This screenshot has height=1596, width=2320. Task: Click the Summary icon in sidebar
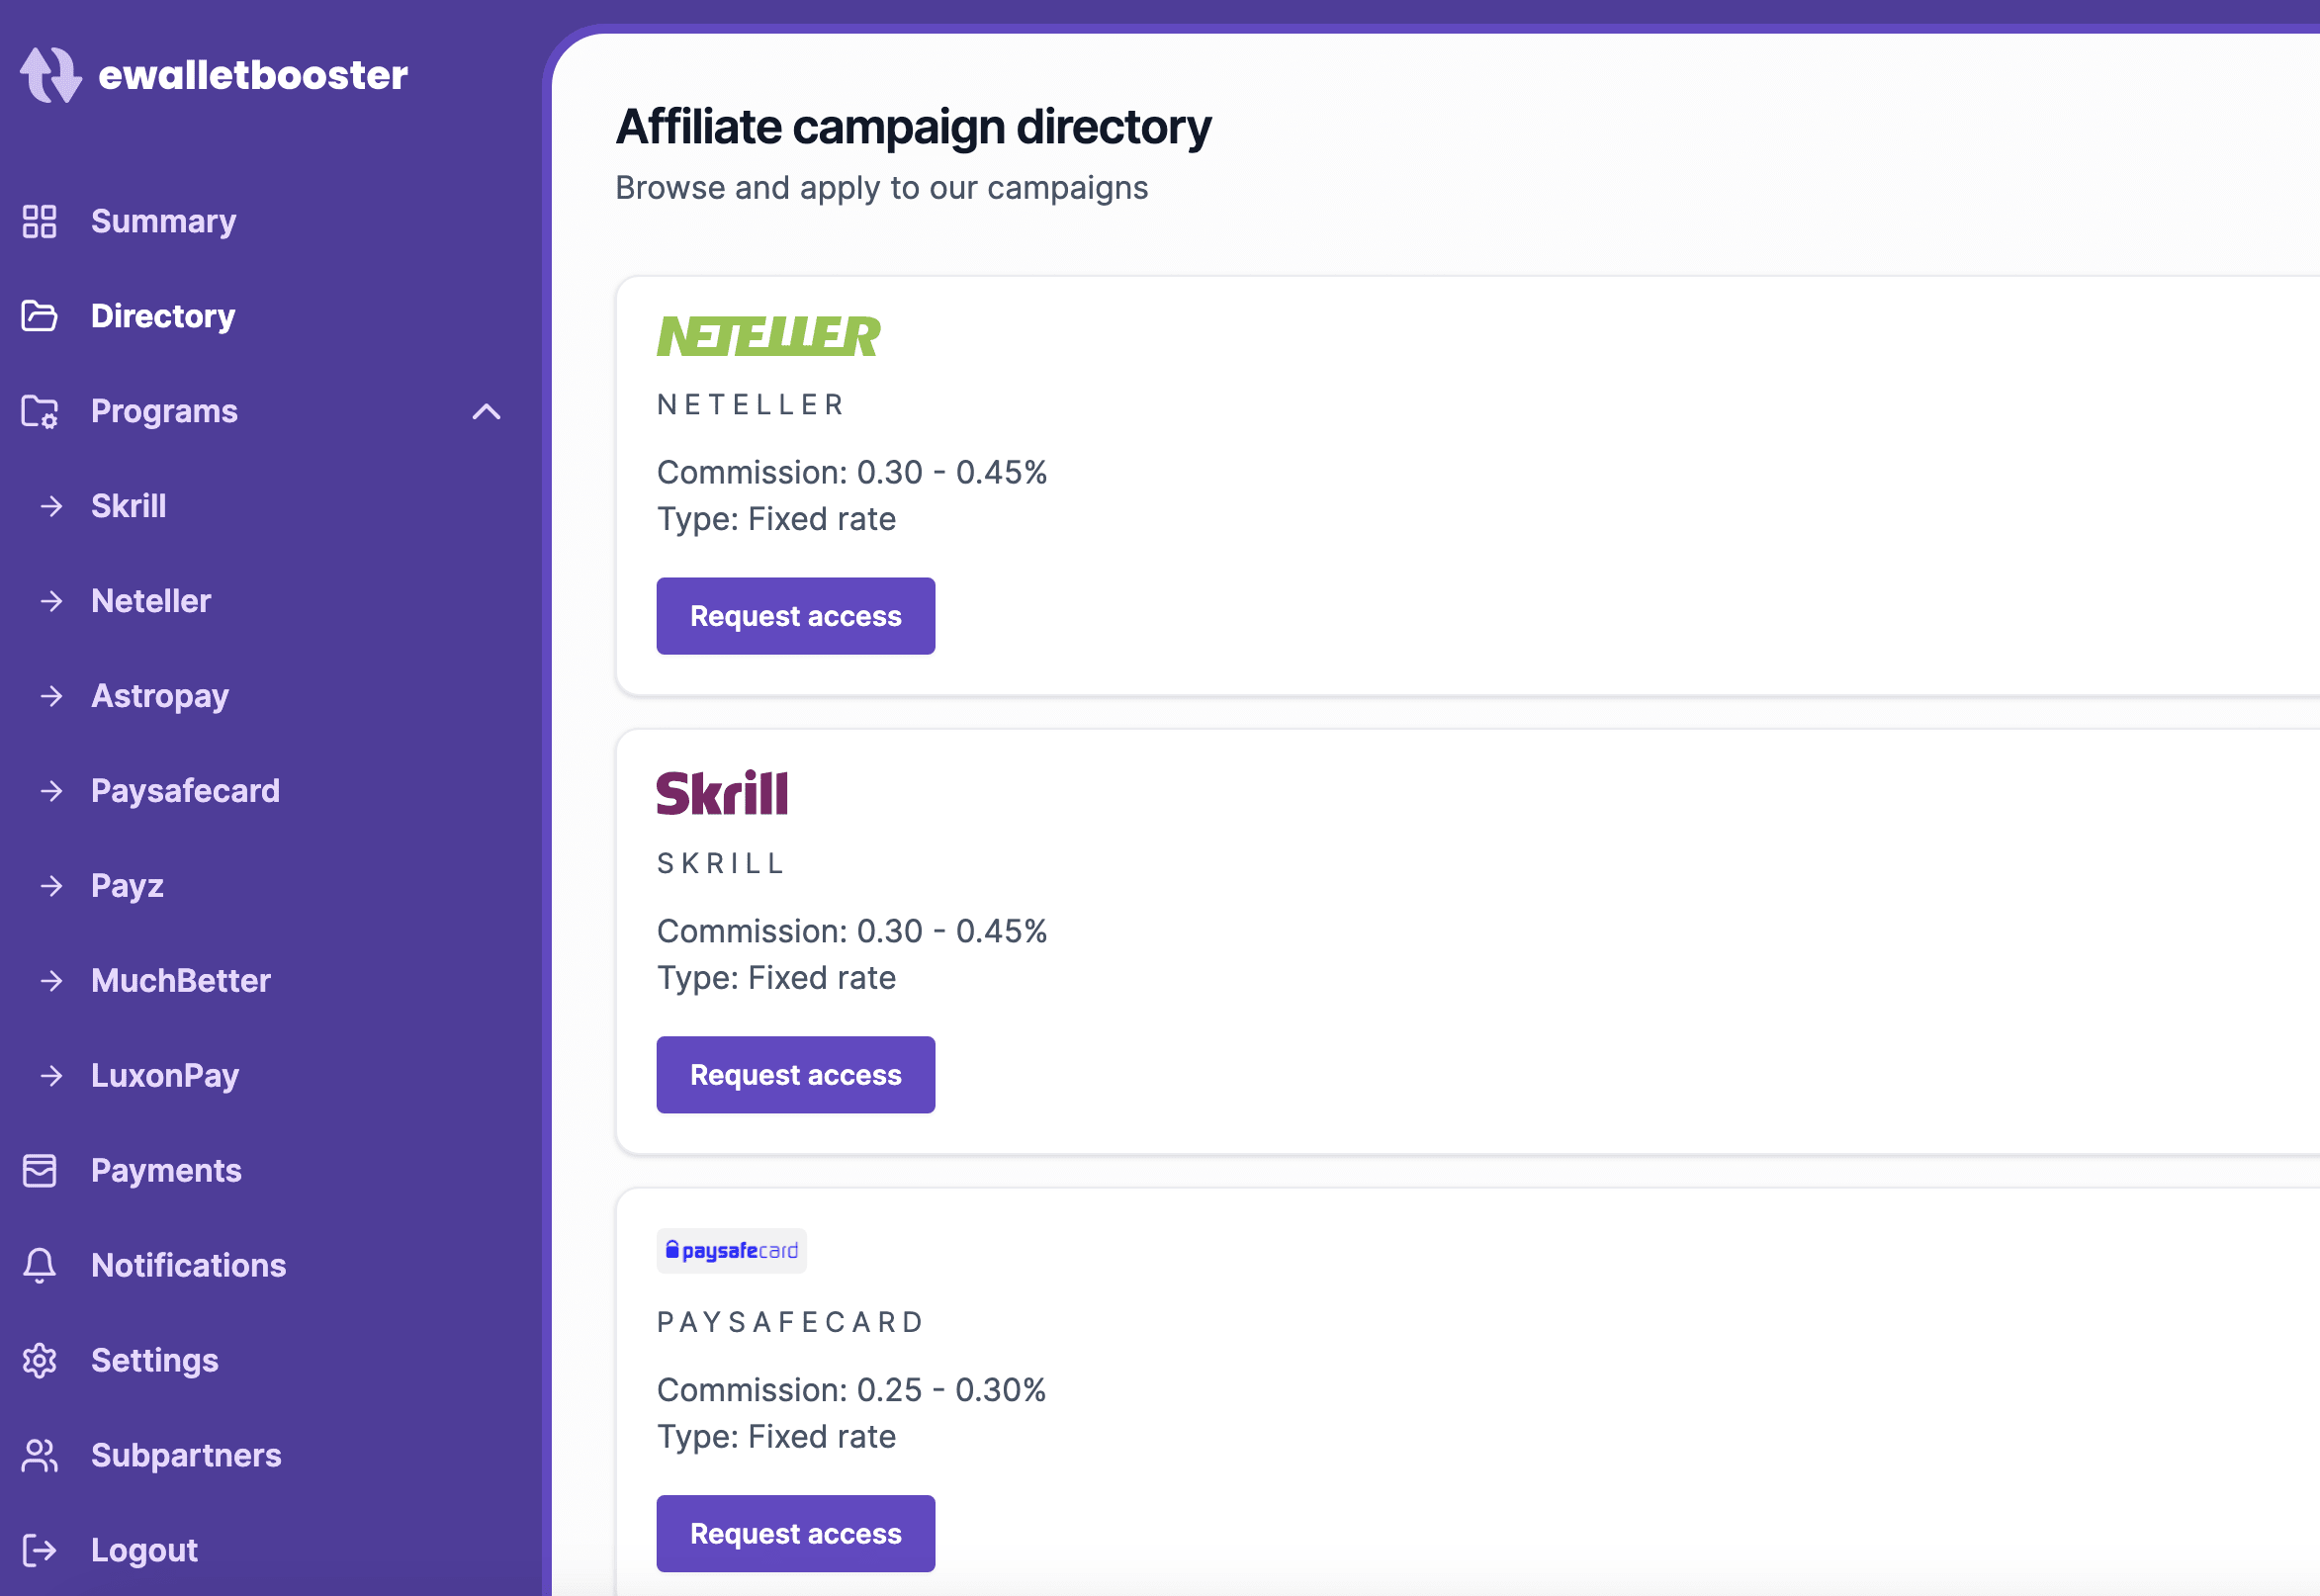pyautogui.click(x=39, y=221)
